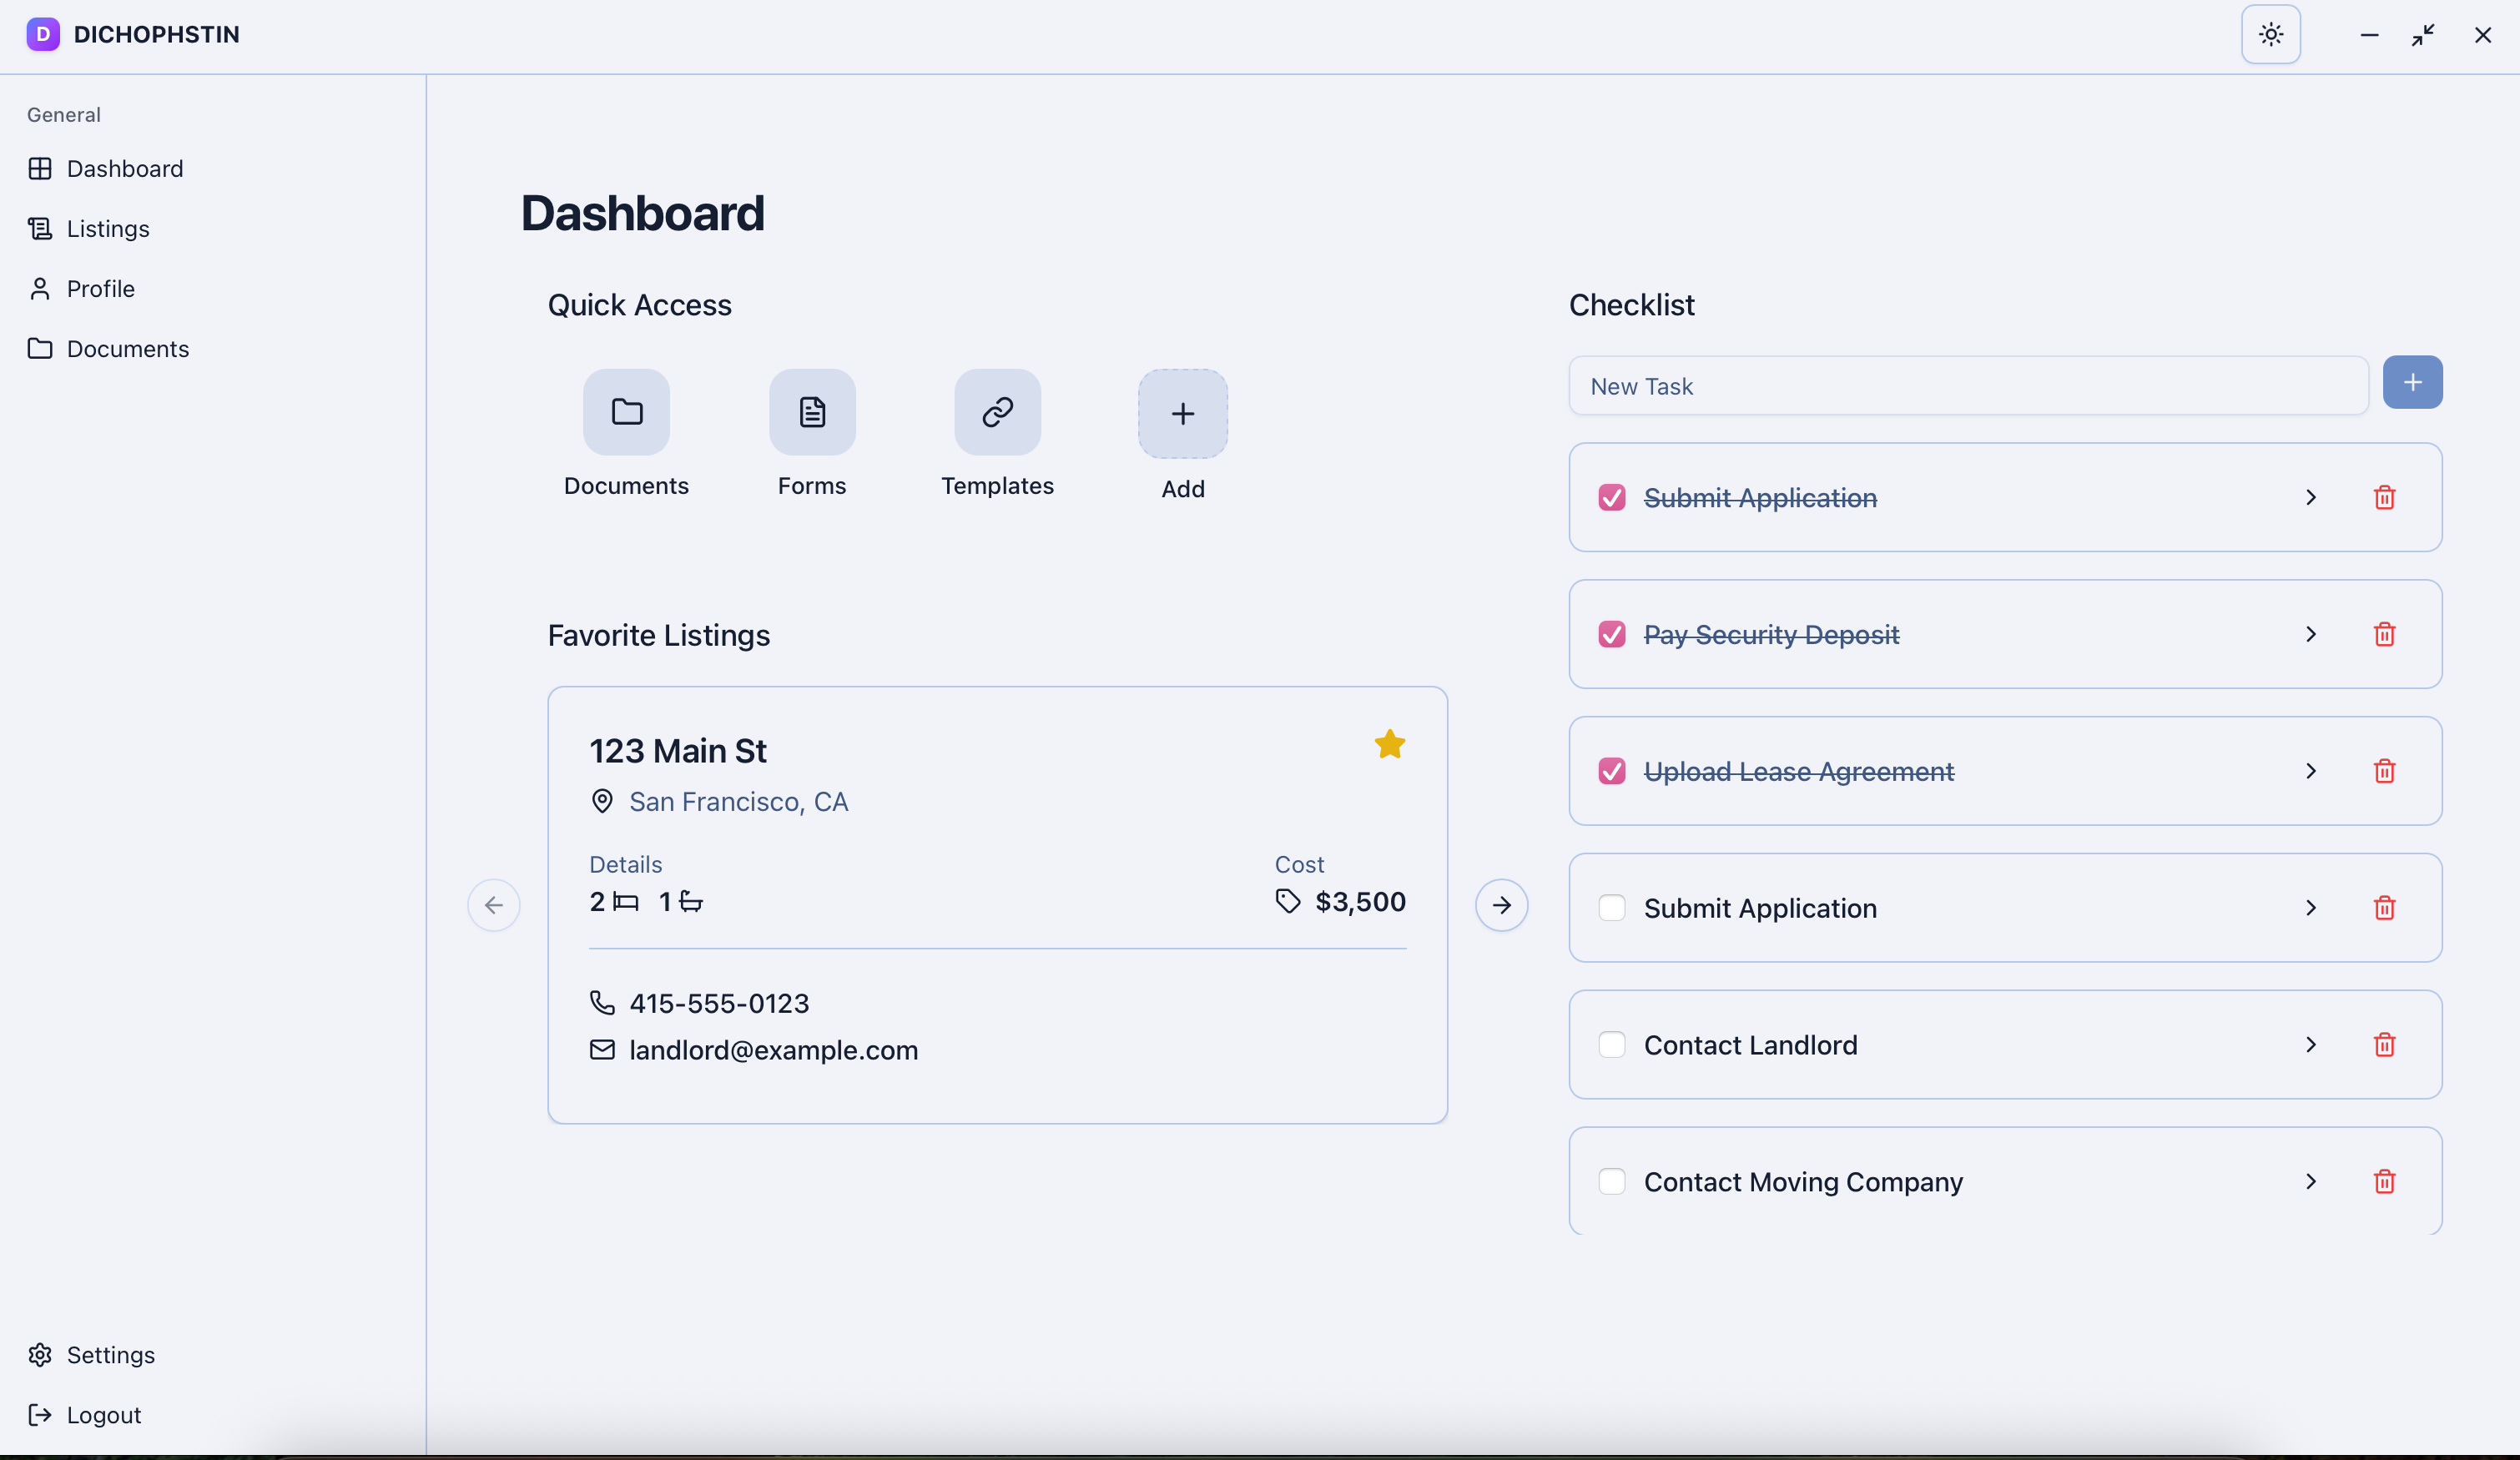Open the Templates link icon
The width and height of the screenshot is (2520, 1460).
click(997, 412)
